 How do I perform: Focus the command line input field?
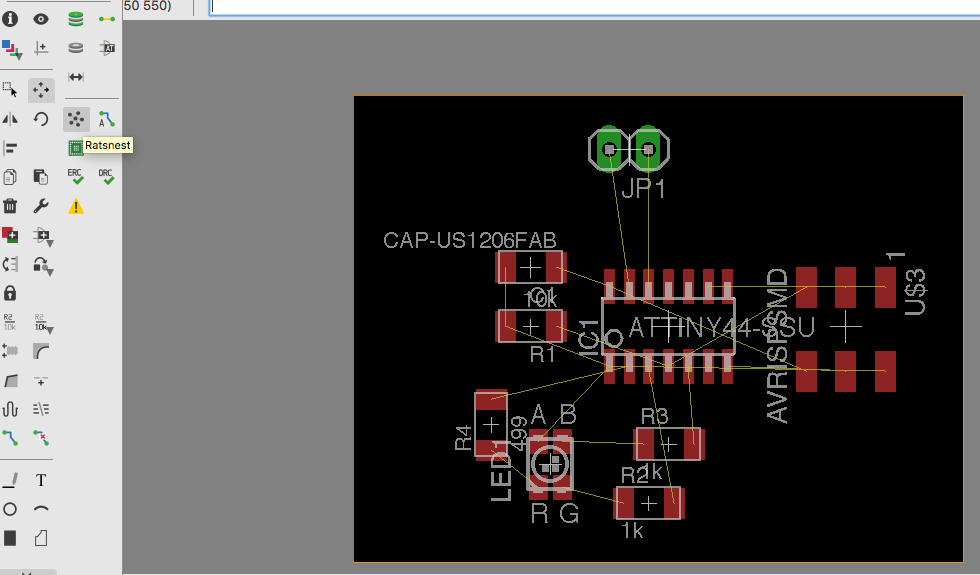point(594,7)
